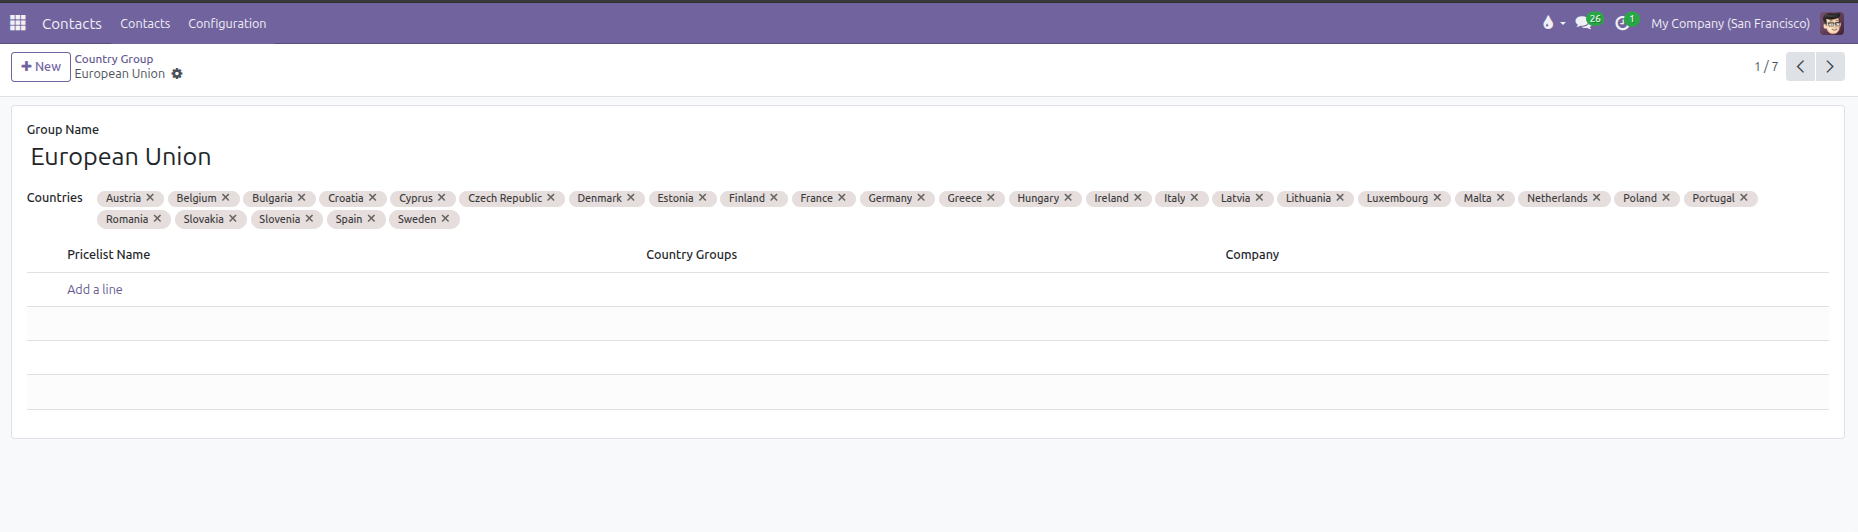Switch company via My Company (San Francisco)
This screenshot has height=532, width=1858.
[1730, 23]
